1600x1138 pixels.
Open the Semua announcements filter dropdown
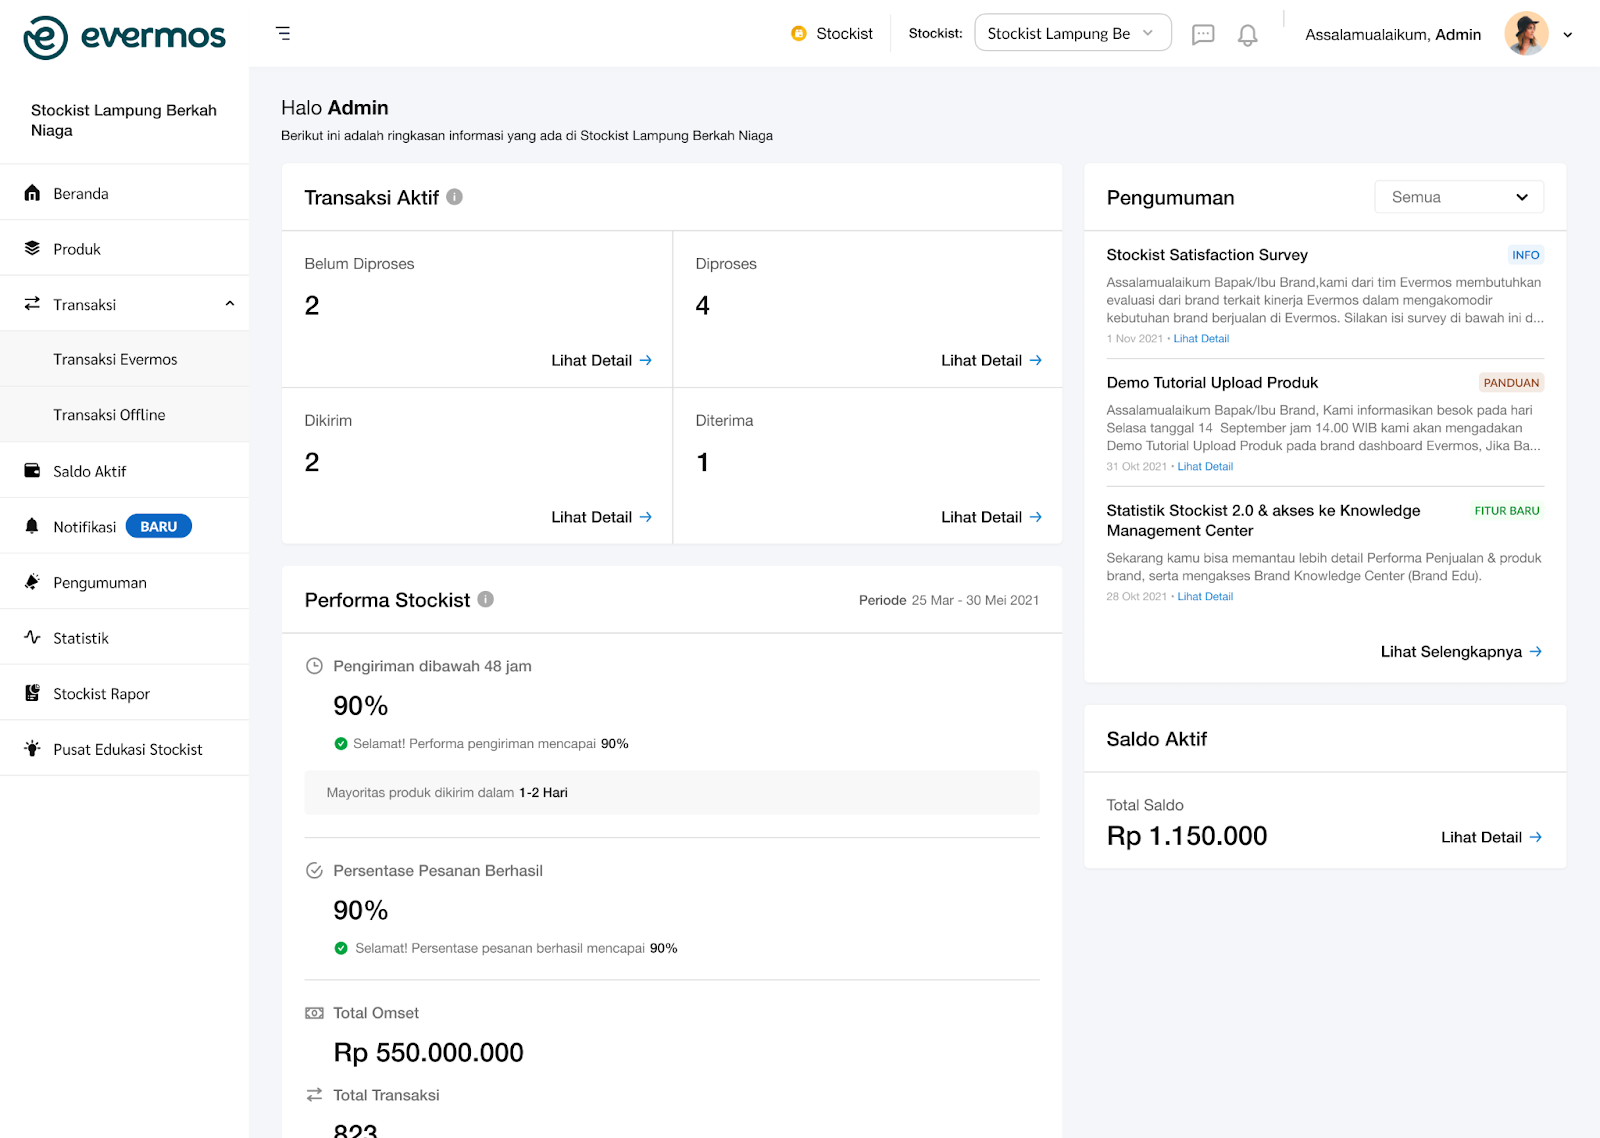click(1458, 196)
